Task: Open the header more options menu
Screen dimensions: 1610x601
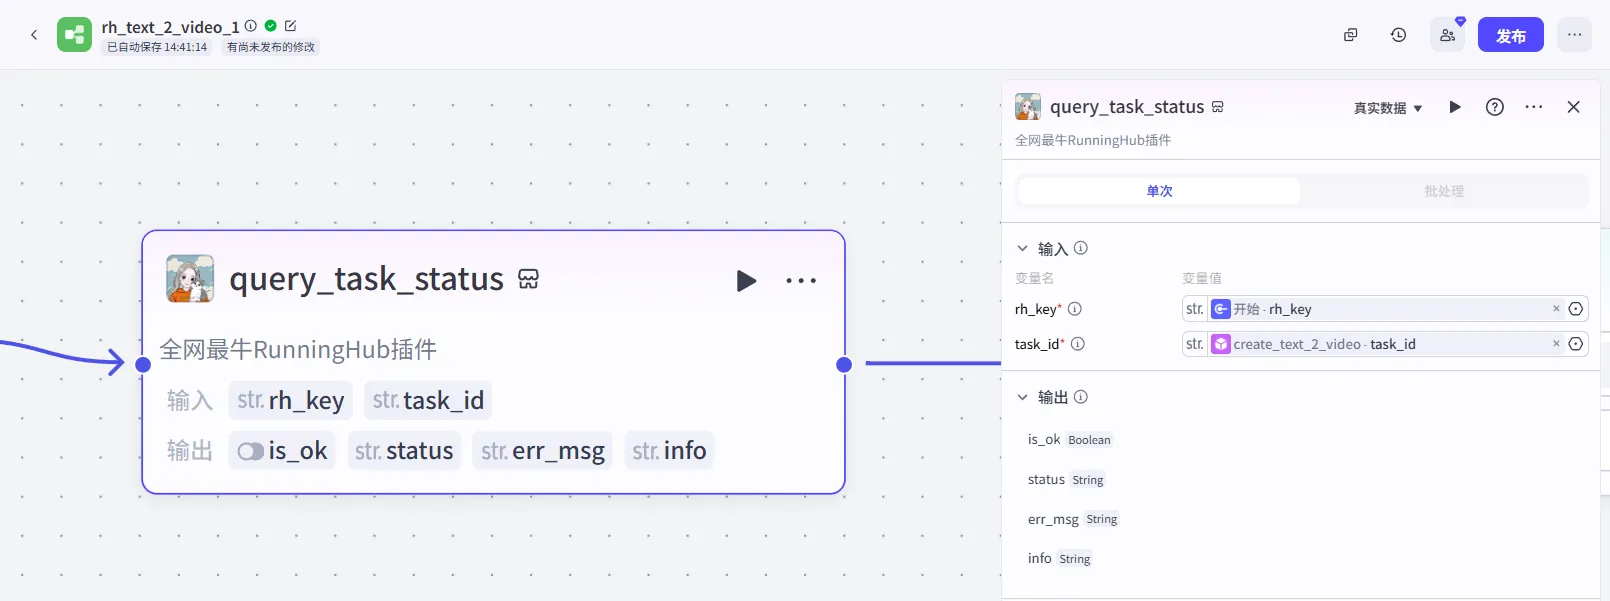Action: [1575, 35]
